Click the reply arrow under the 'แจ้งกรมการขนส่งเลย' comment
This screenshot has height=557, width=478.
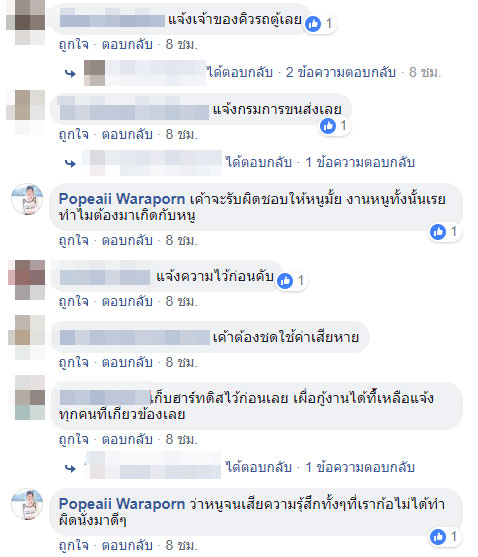pos(70,163)
